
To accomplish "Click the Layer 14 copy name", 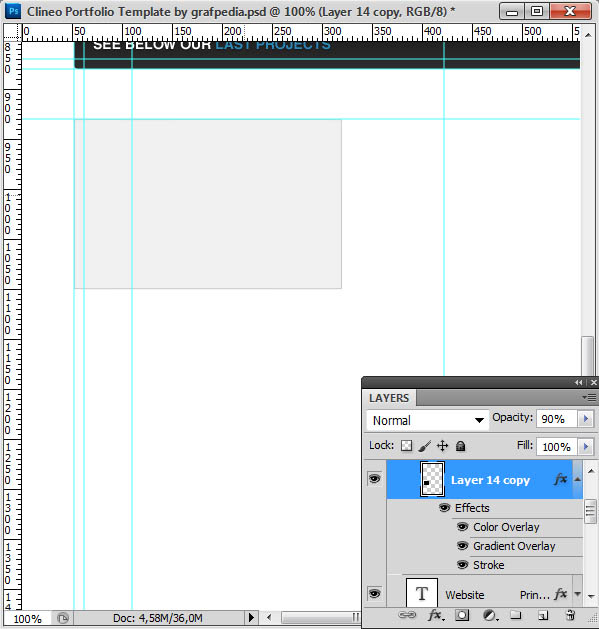I will pos(490,480).
